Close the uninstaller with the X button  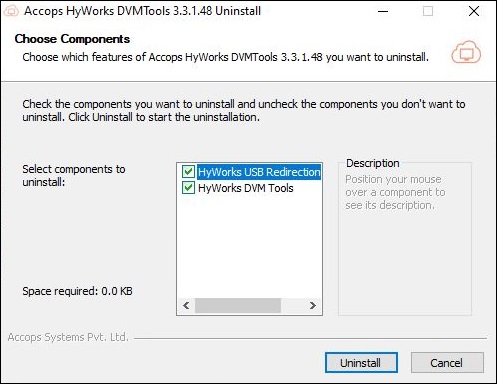474,11
